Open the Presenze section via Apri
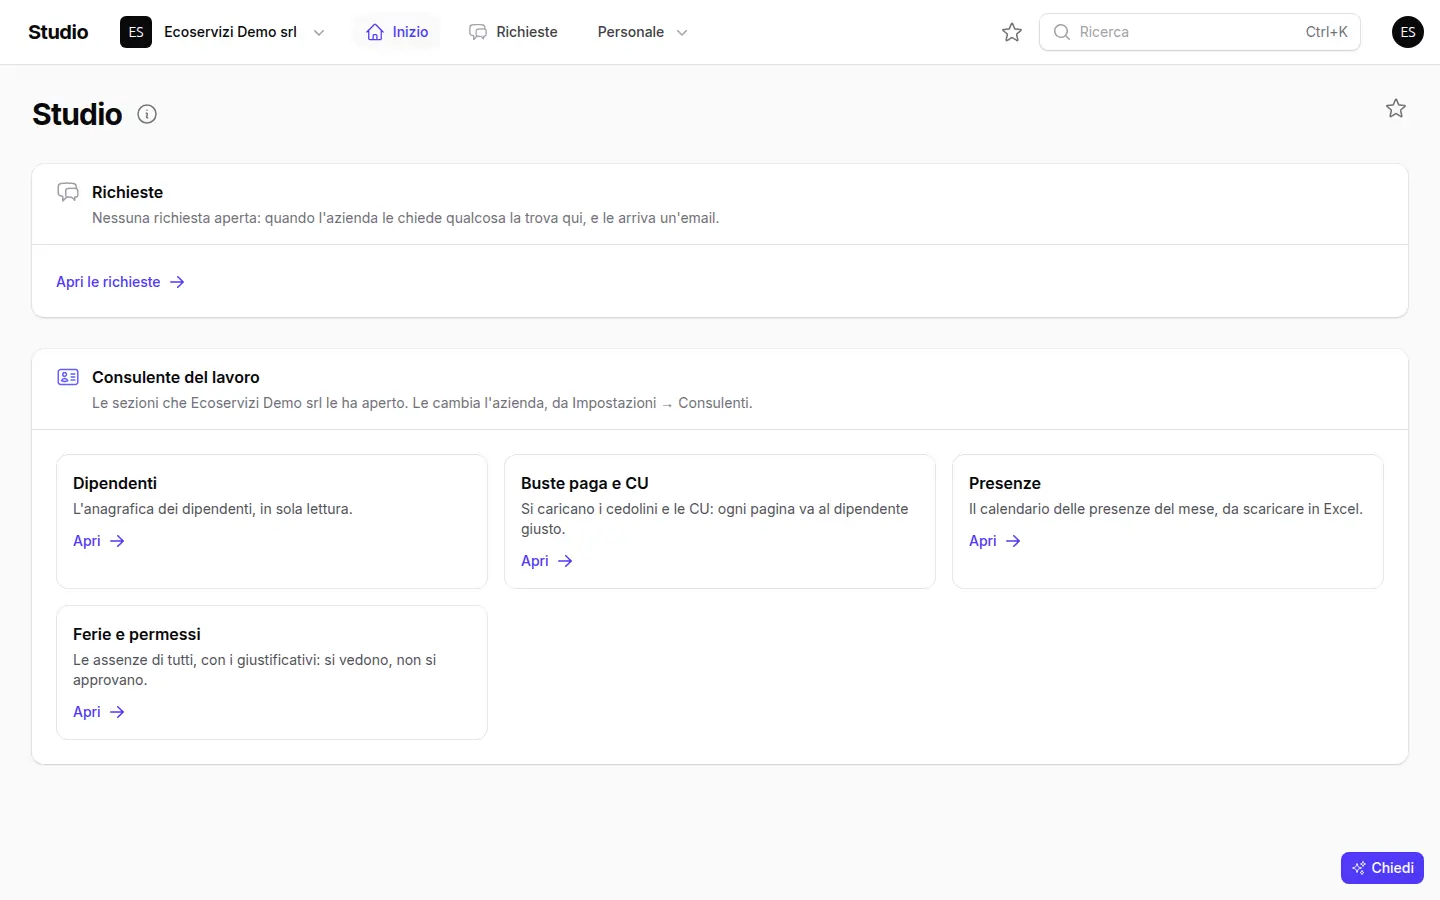 [995, 541]
